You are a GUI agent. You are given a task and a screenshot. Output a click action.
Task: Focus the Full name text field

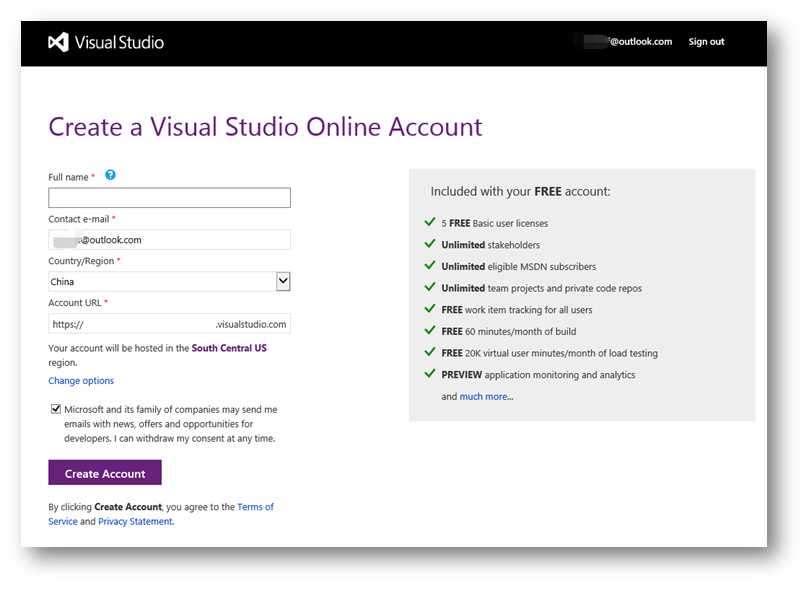pyautogui.click(x=169, y=198)
